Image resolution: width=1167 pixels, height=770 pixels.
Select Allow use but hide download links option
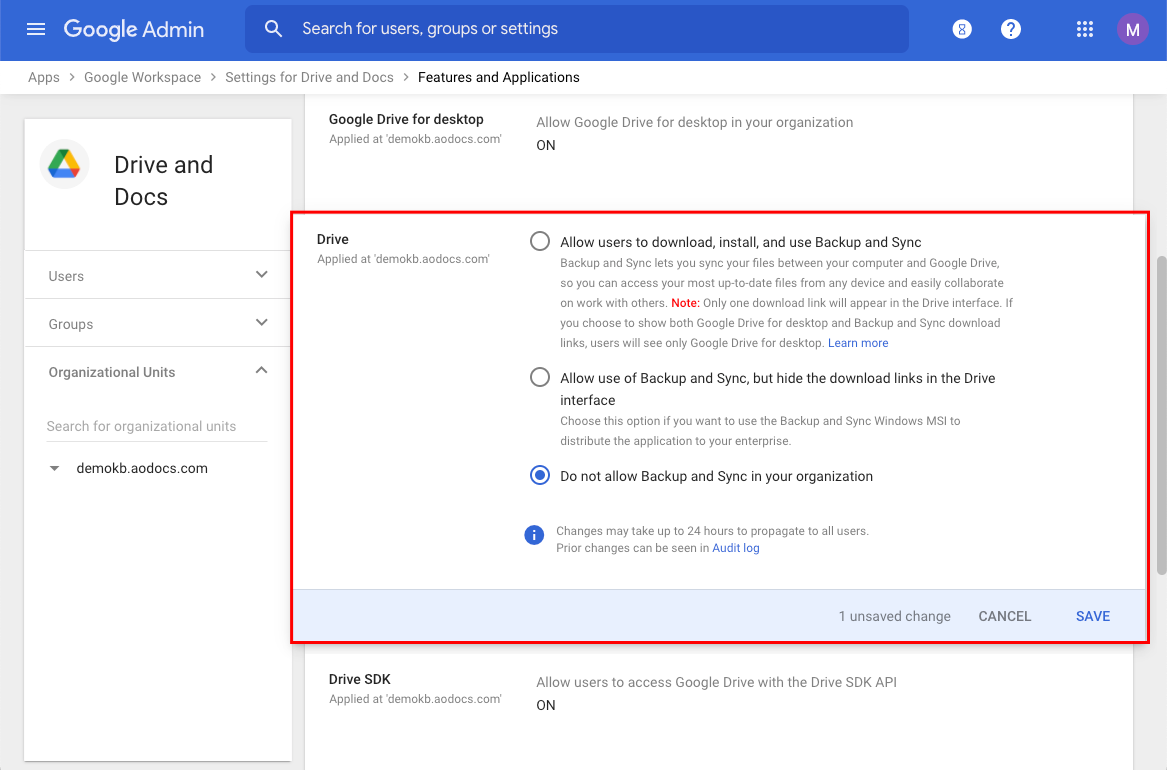click(540, 377)
